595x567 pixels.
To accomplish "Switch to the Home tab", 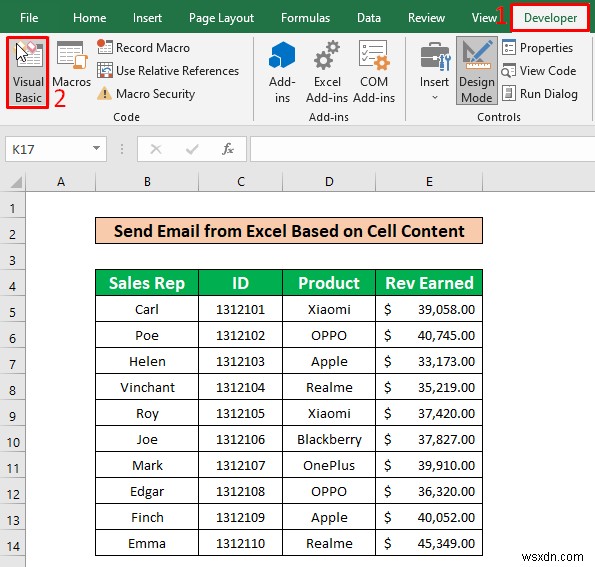I will [x=90, y=18].
